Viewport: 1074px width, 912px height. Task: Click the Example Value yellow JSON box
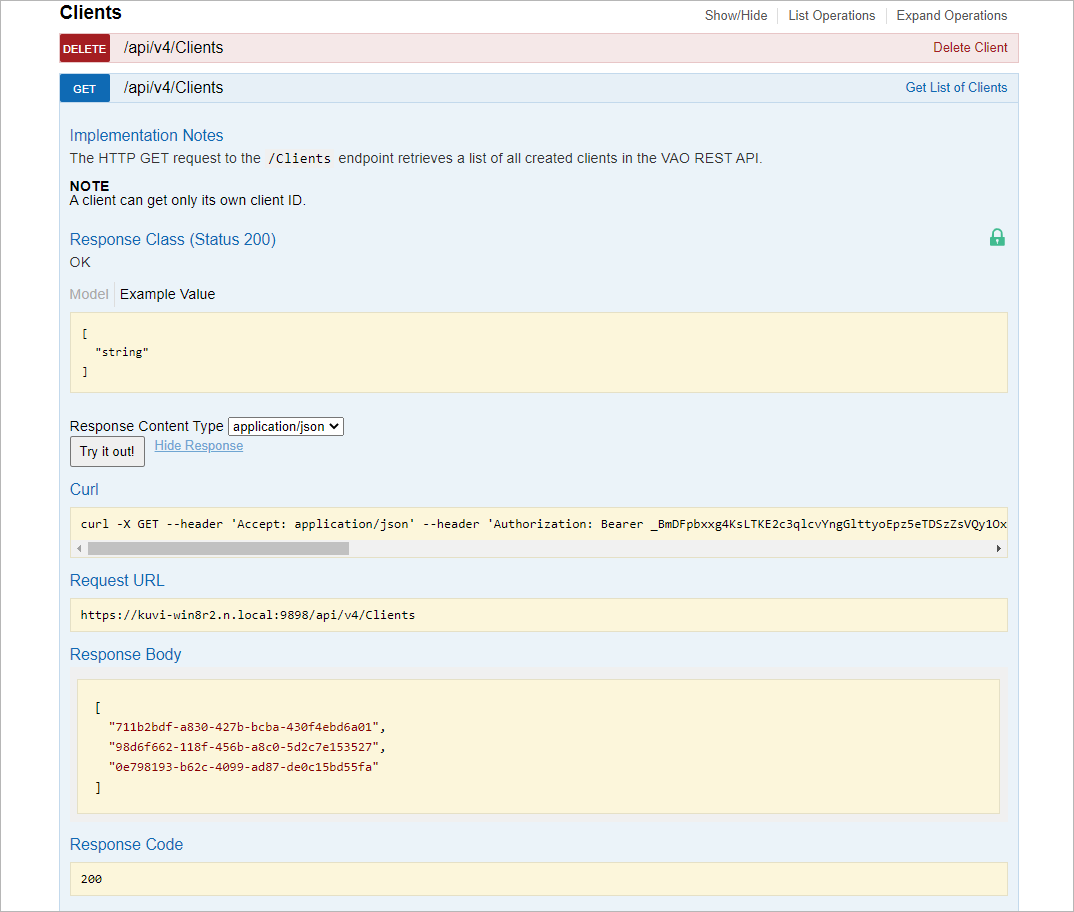538,352
